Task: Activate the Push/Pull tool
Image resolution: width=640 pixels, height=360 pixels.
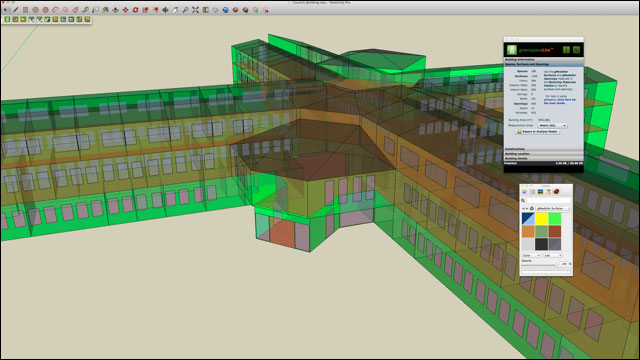Action: tap(115, 10)
